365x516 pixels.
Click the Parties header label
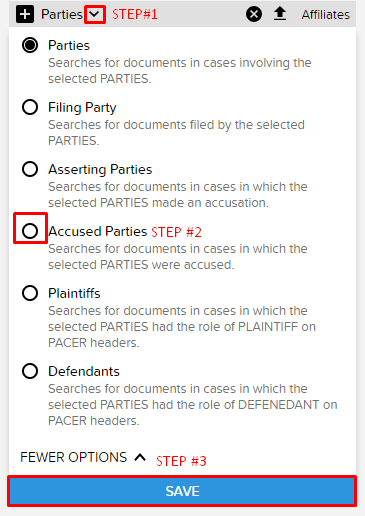62,14
